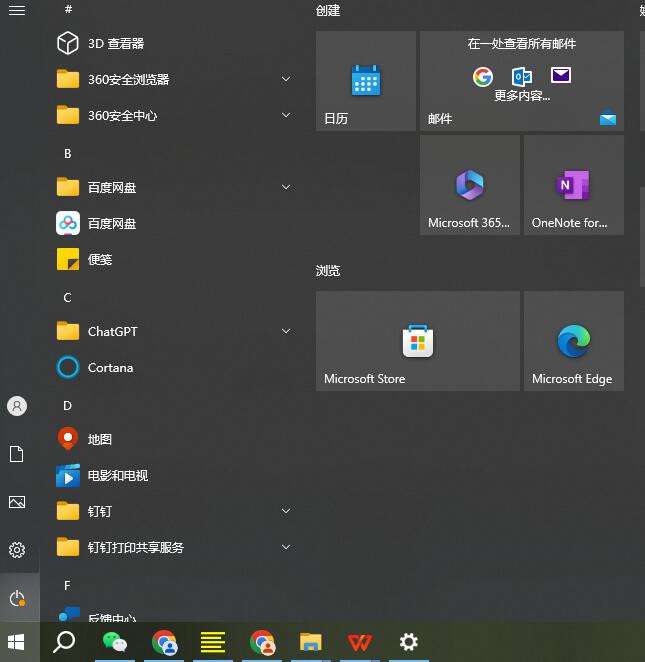Expand the 钉钉 folder chevron

coord(286,511)
